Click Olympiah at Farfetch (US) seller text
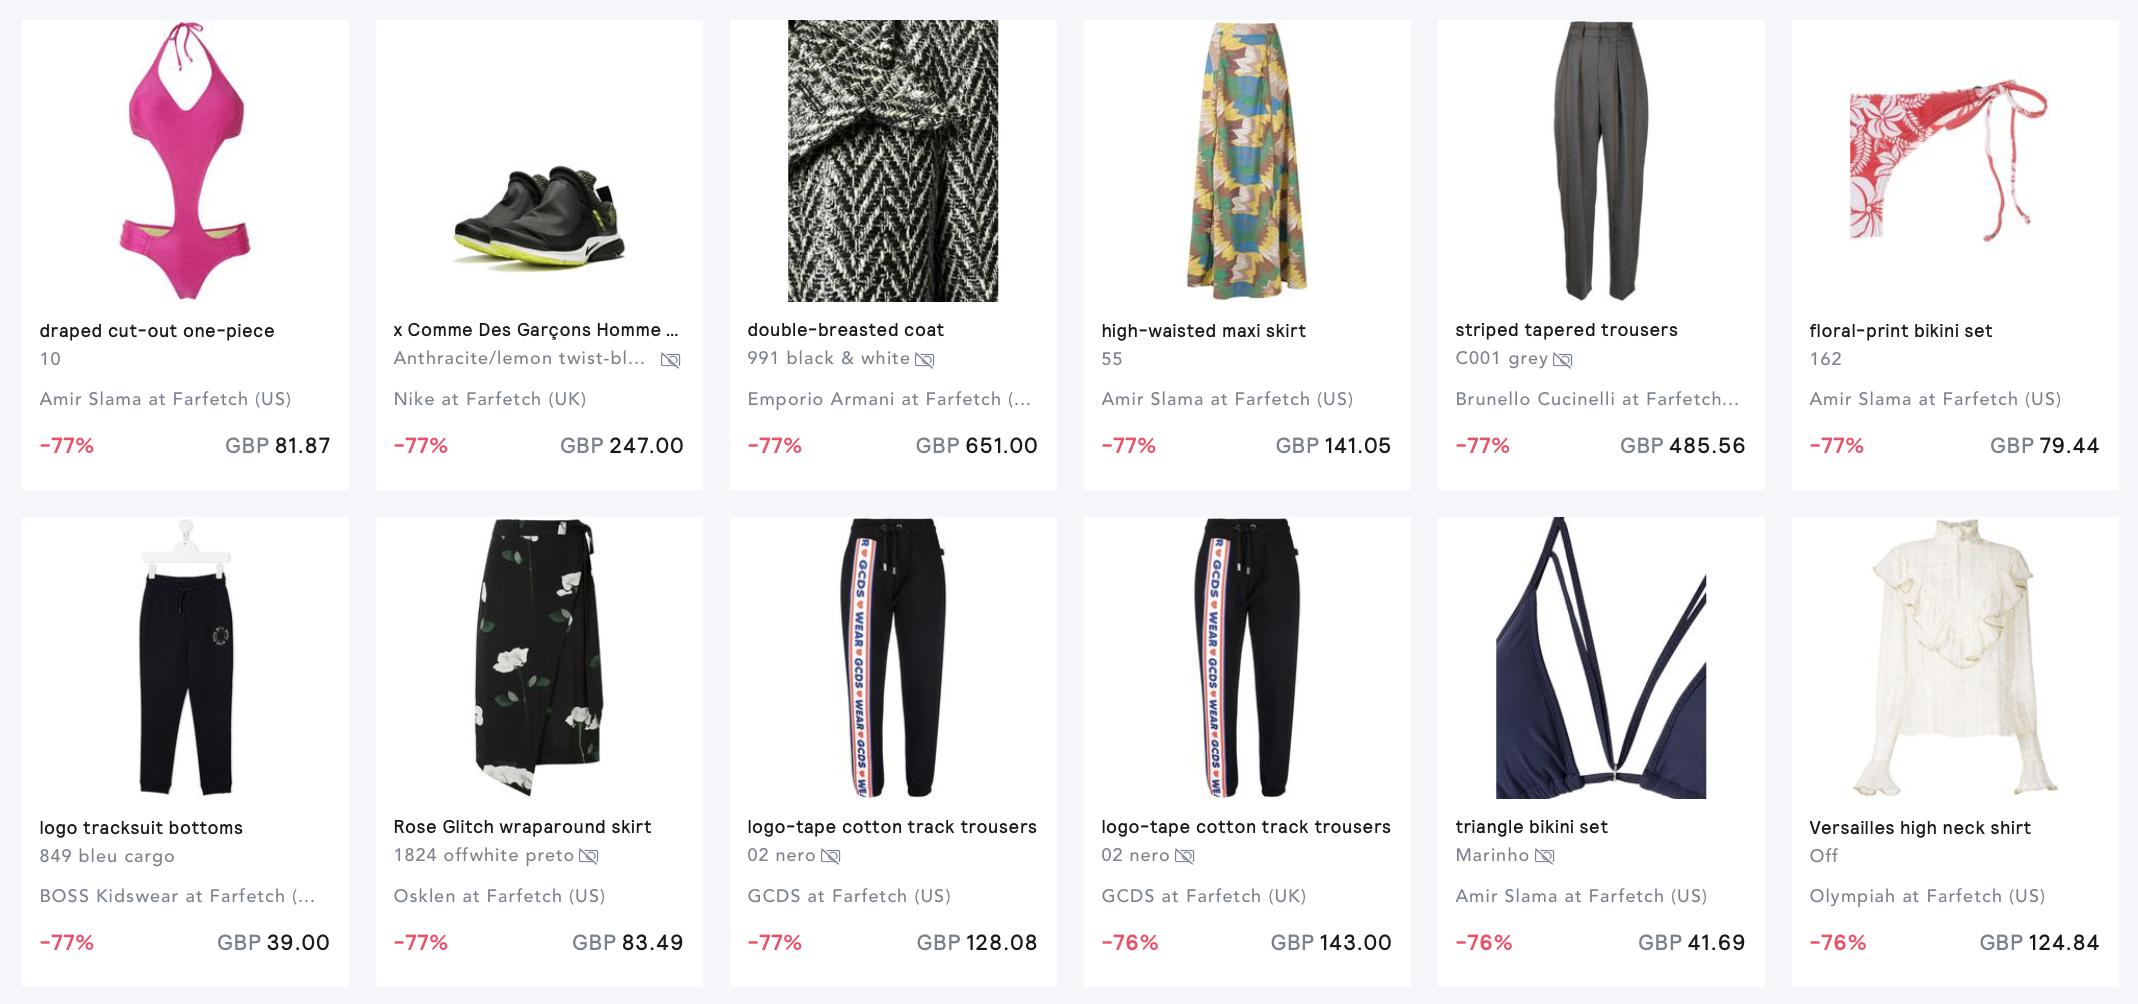The height and width of the screenshot is (1004, 2138). [1927, 896]
